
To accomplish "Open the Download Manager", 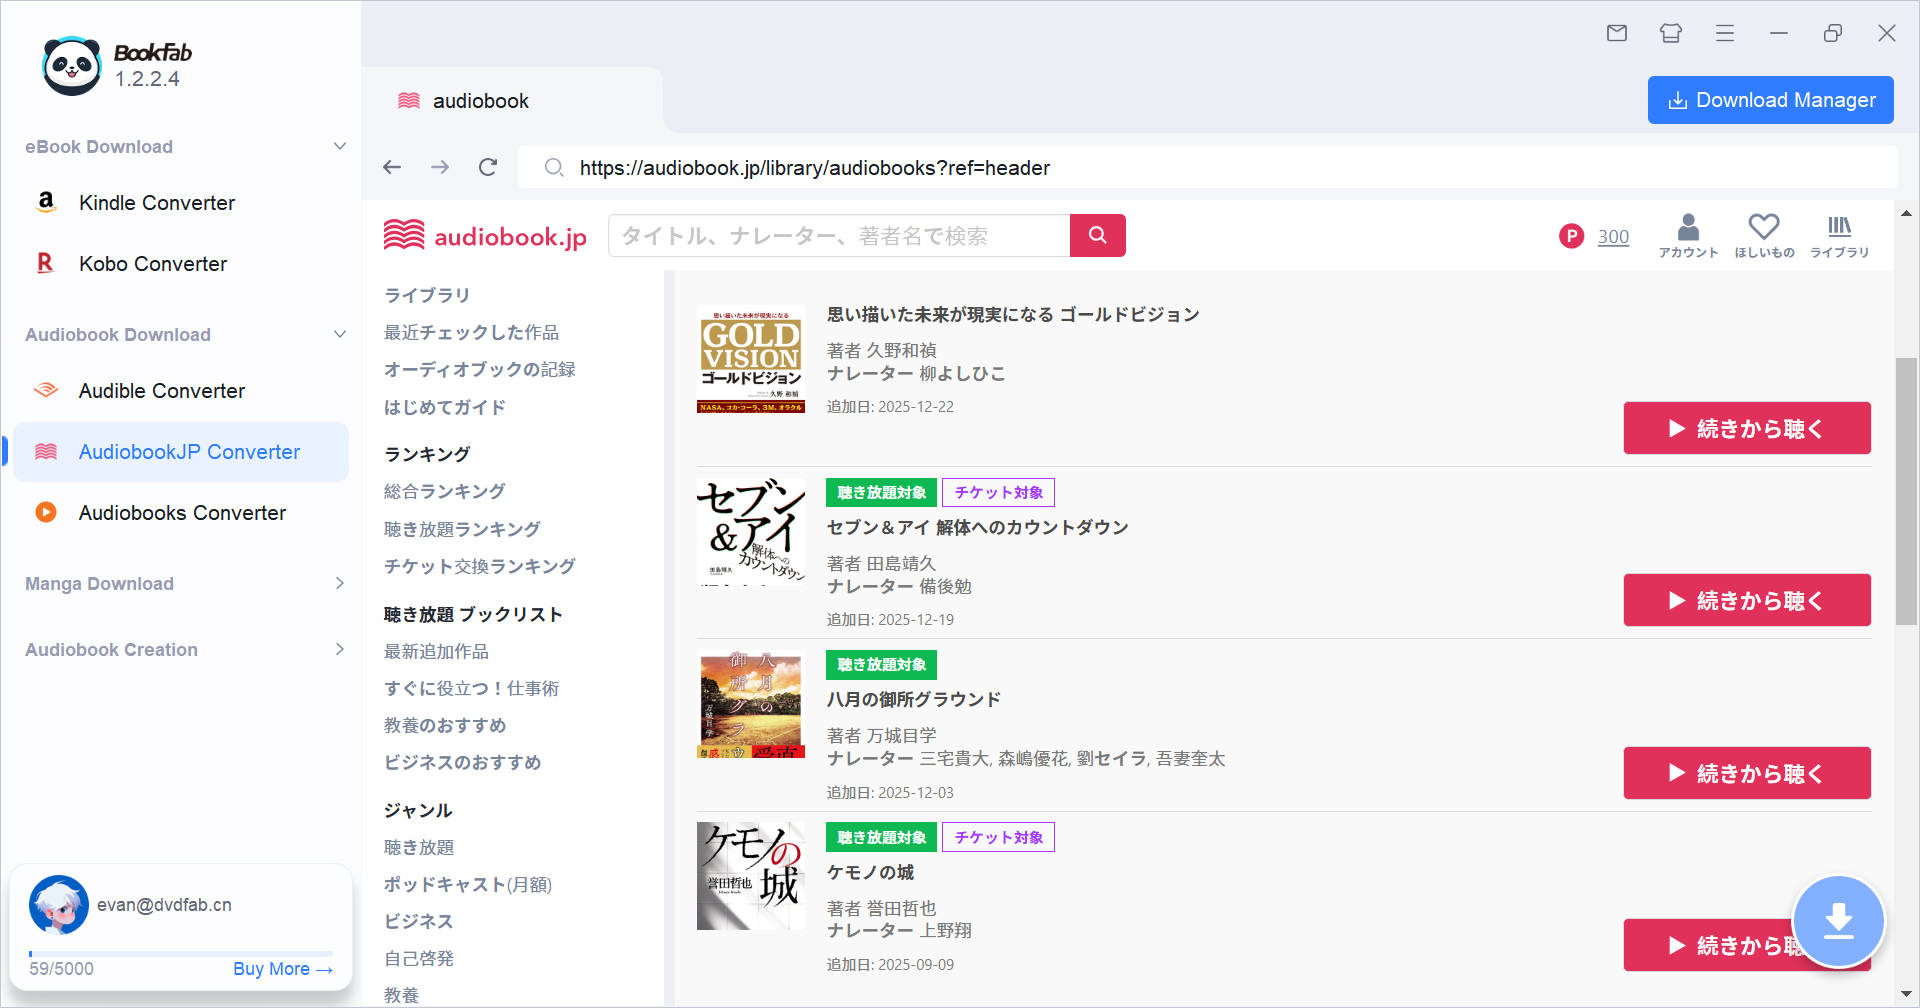I will (x=1770, y=100).
